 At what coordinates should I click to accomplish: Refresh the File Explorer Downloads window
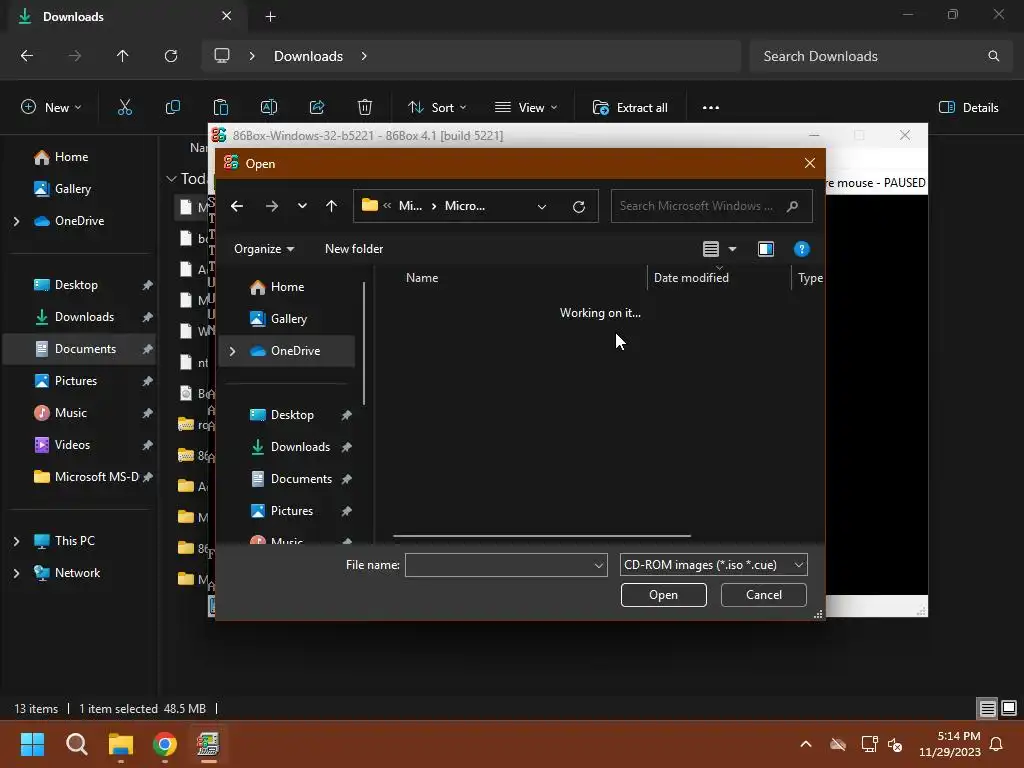[x=171, y=56]
